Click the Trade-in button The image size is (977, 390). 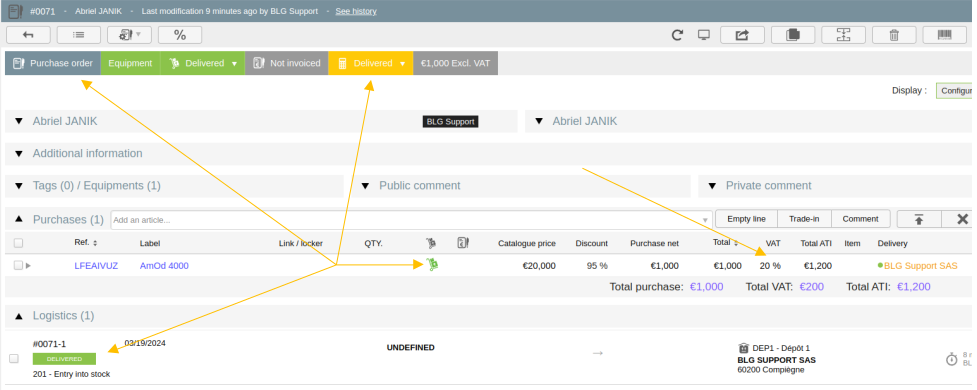[804, 219]
